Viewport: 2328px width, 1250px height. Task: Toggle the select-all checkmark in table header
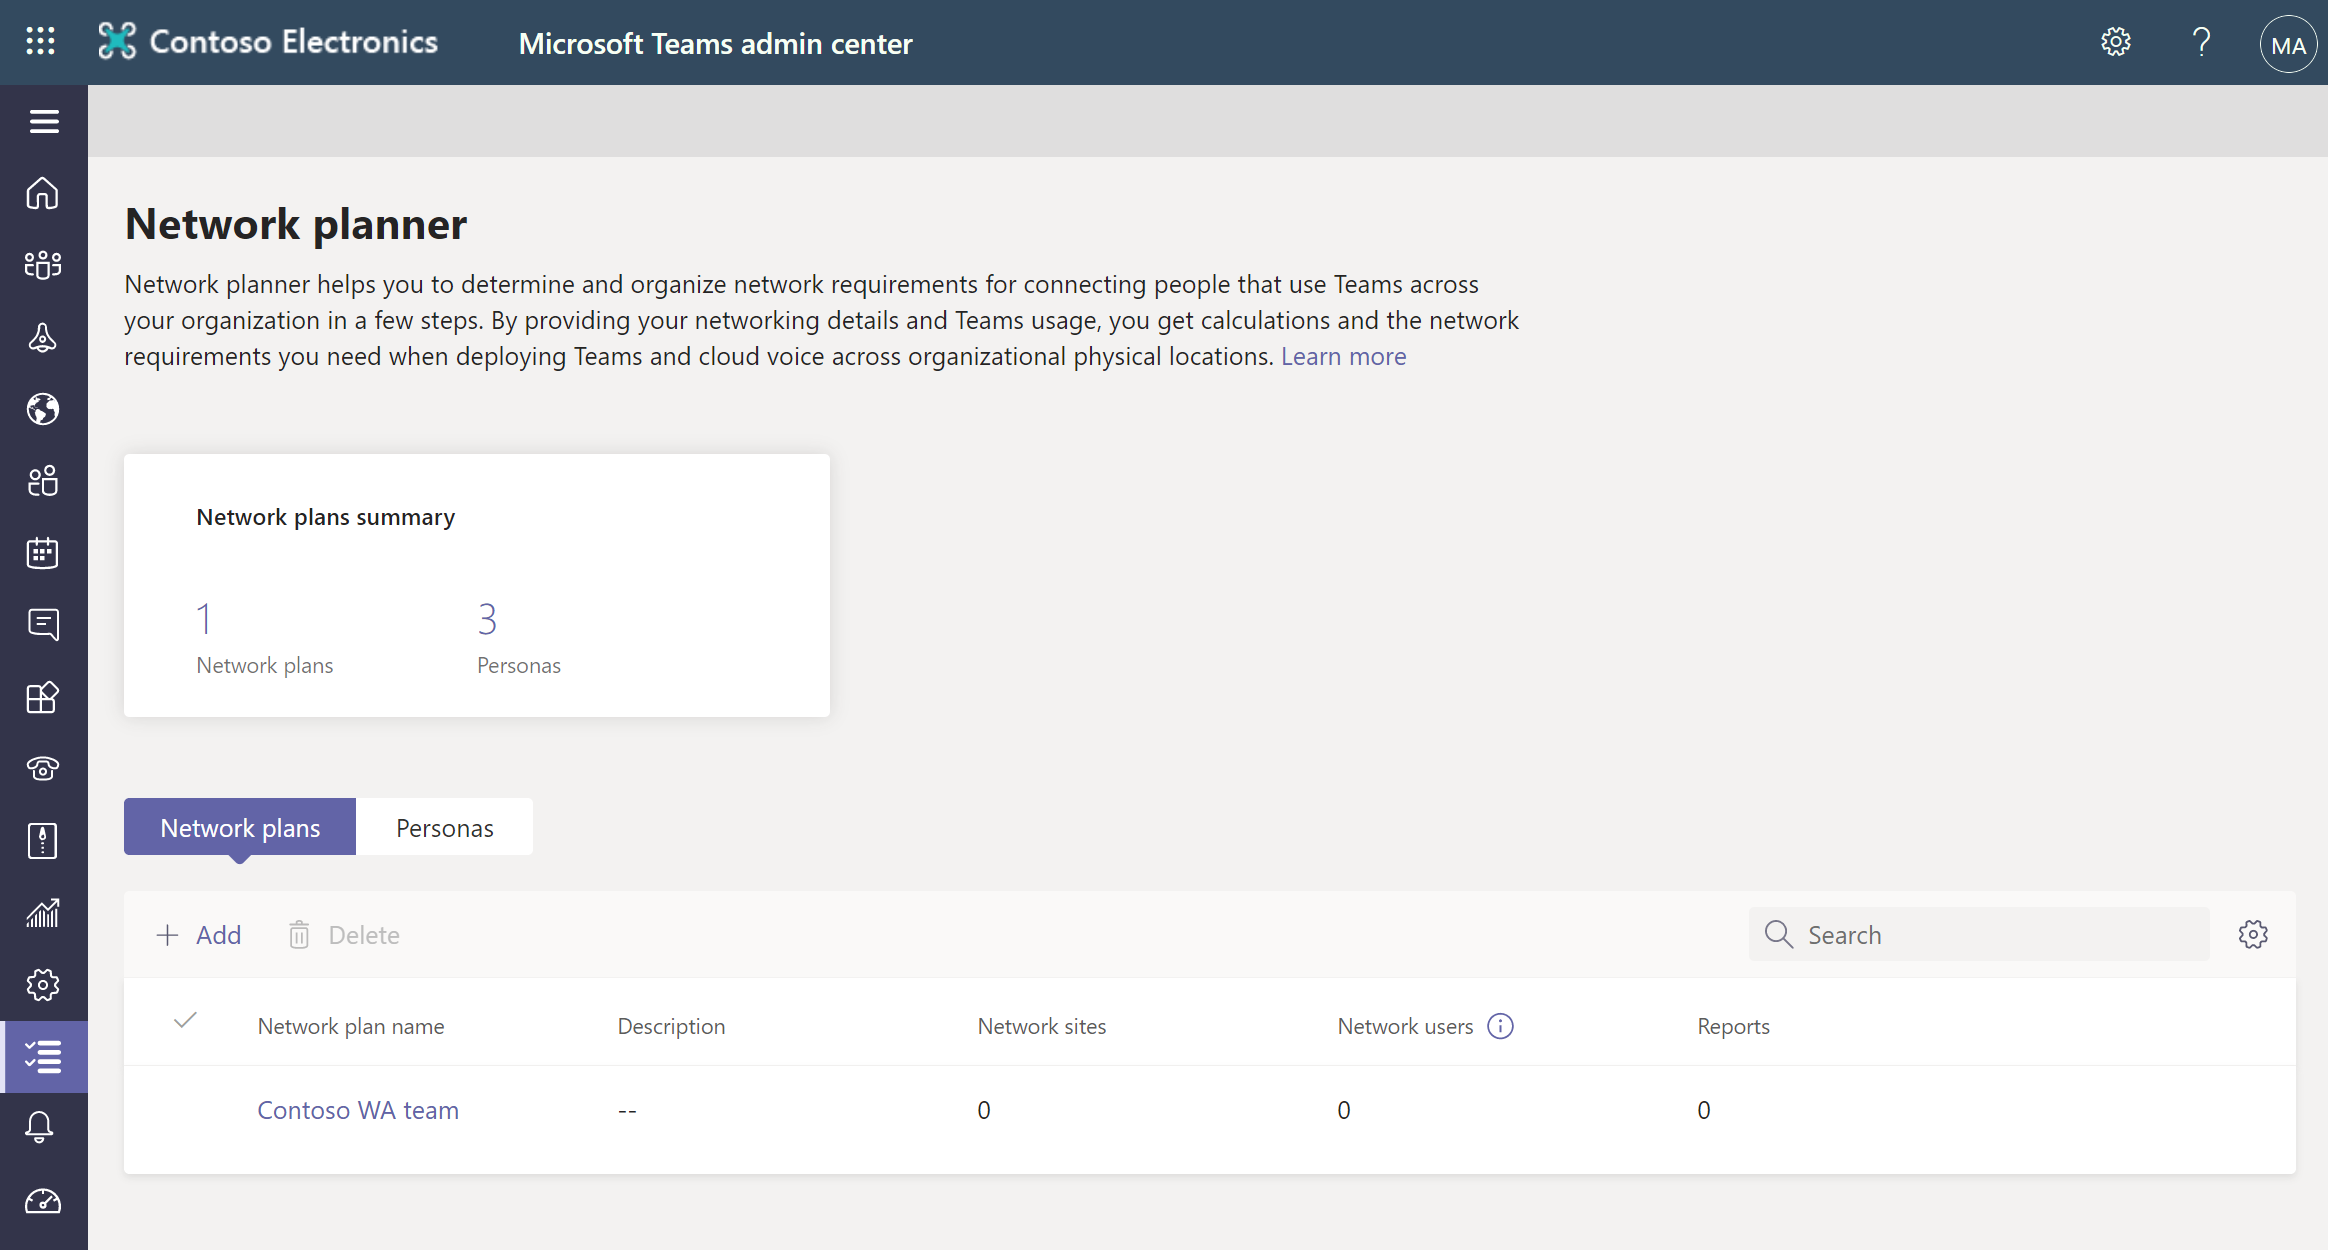tap(185, 1021)
